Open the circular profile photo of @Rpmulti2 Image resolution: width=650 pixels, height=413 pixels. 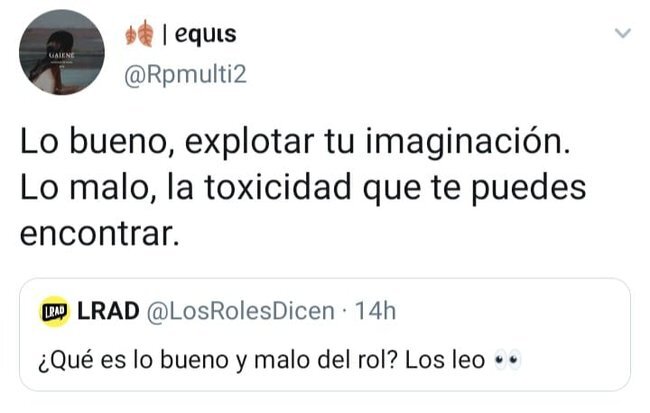tap(62, 52)
